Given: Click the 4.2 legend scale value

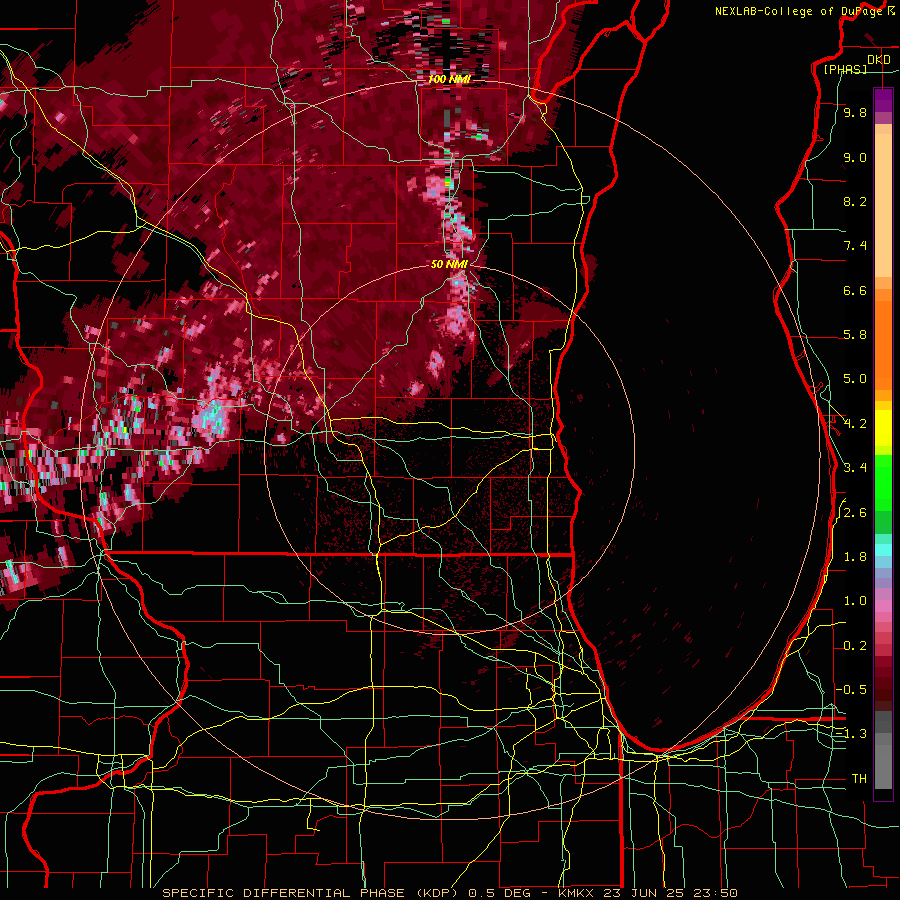Looking at the screenshot, I should tap(855, 424).
